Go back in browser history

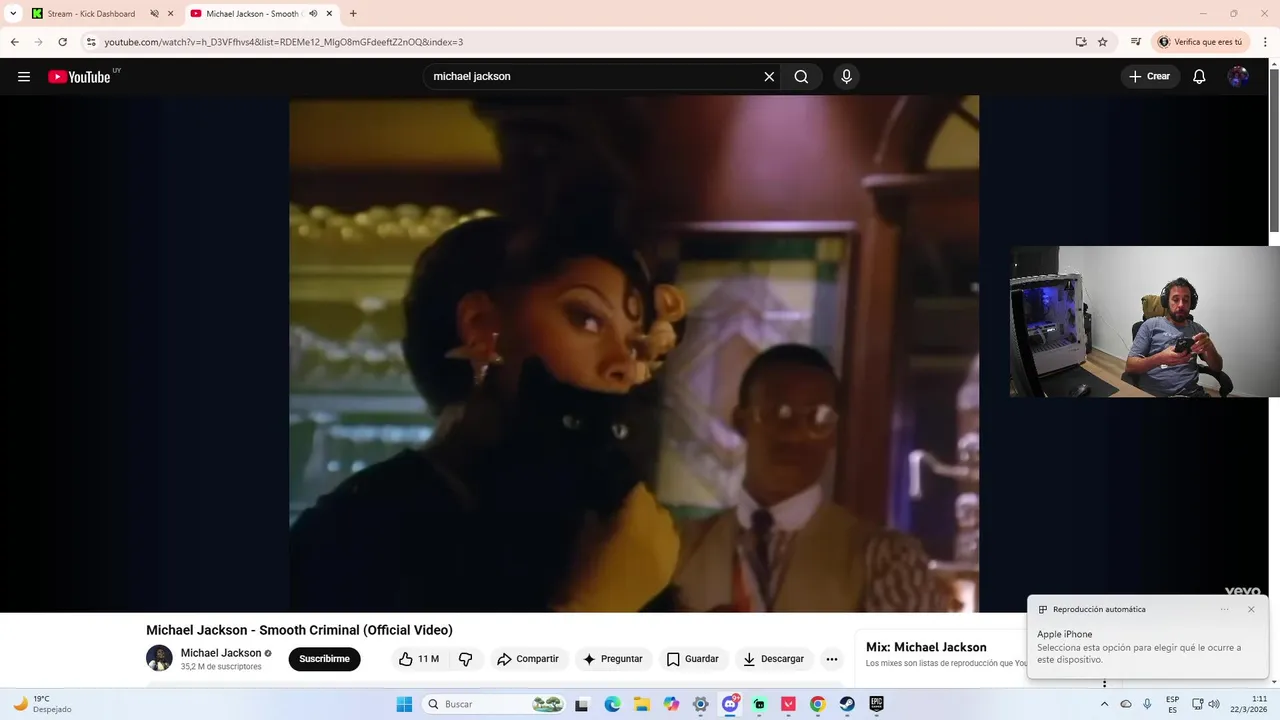coord(15,42)
